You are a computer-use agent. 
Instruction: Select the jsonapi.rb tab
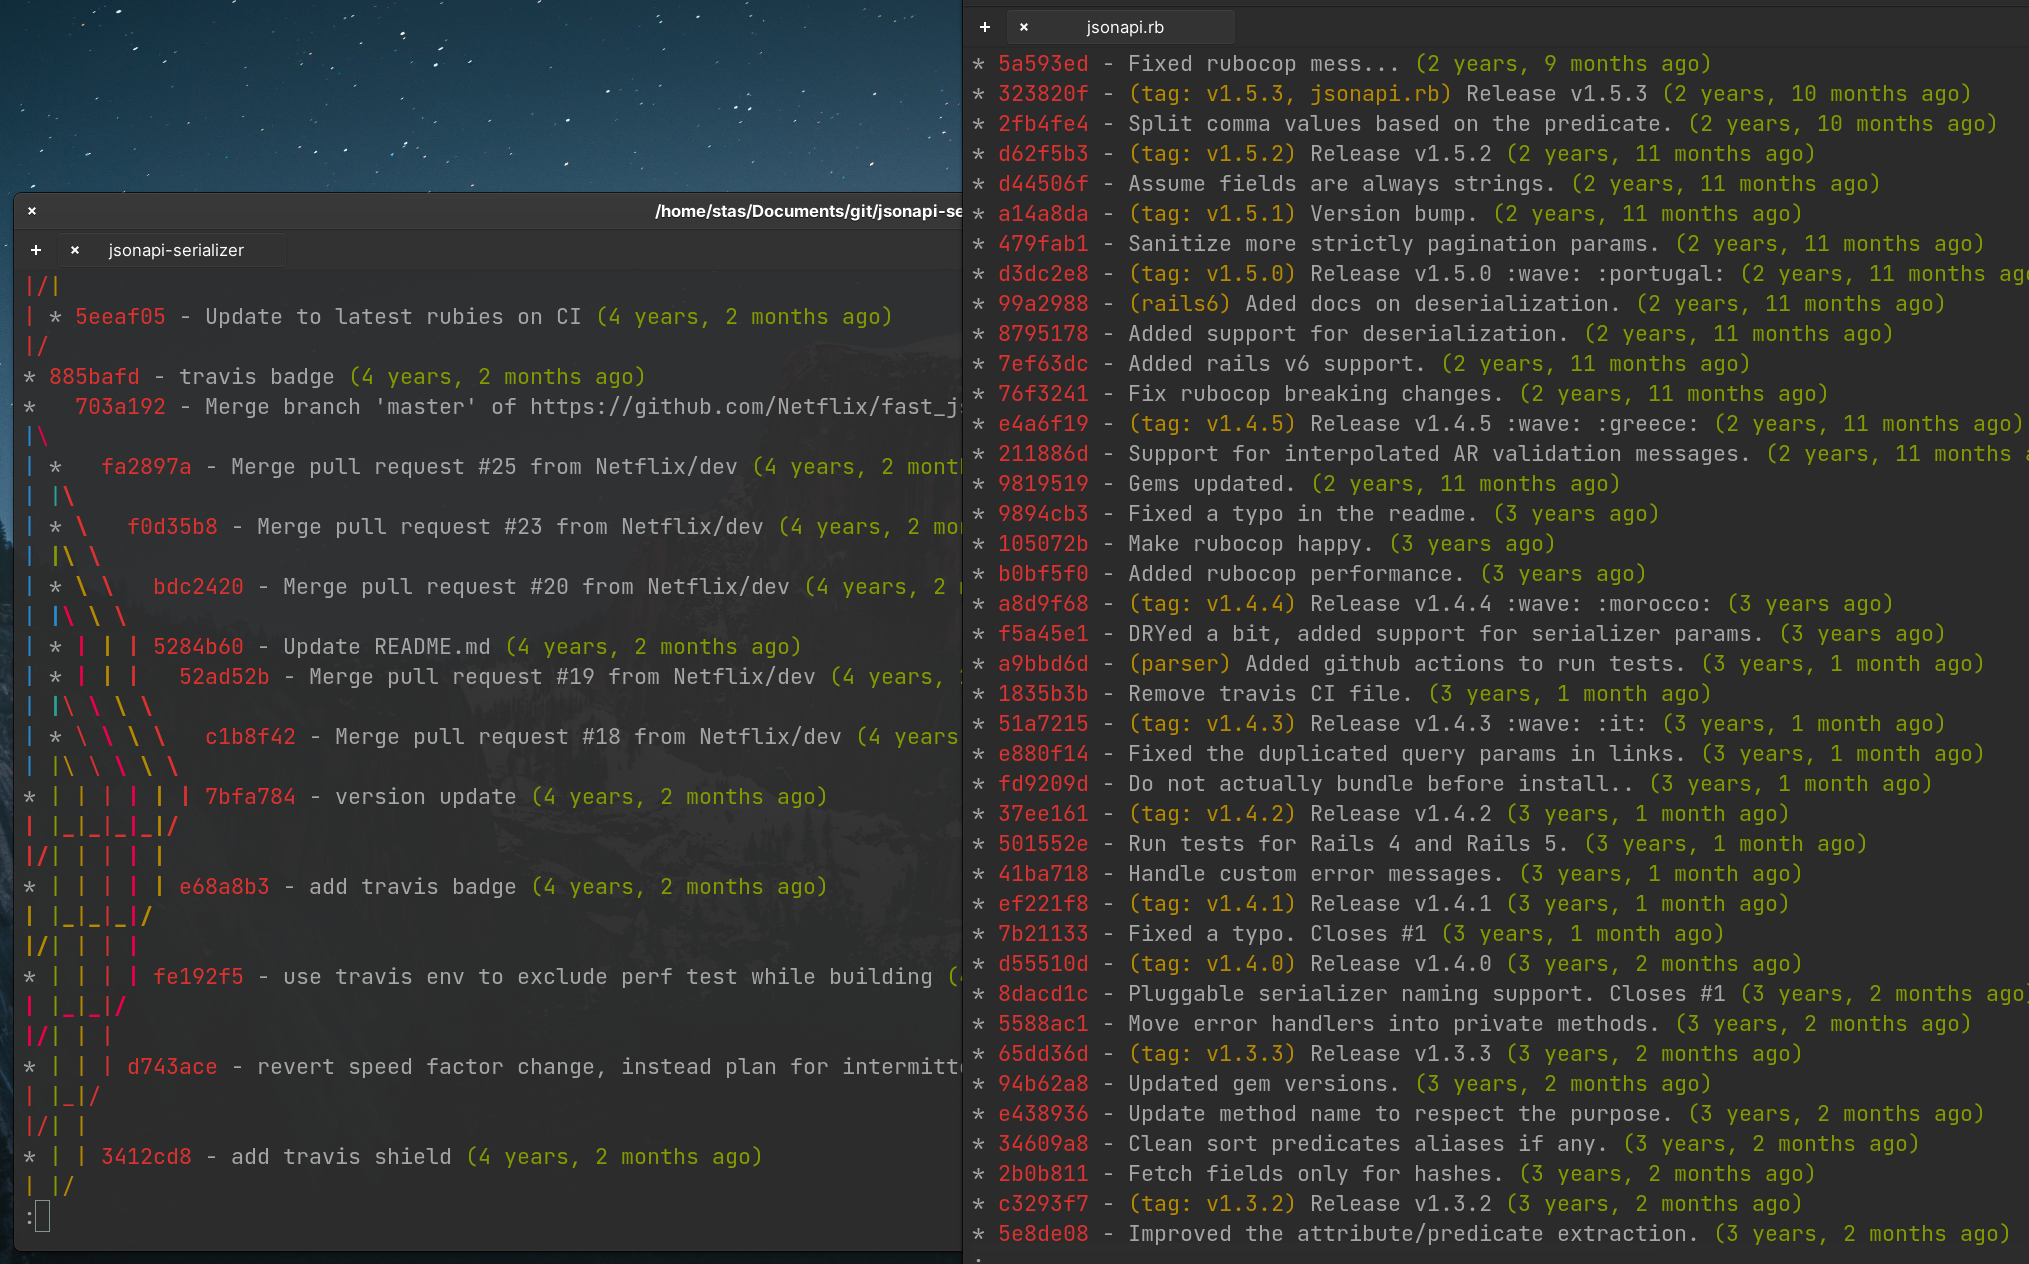pyautogui.click(x=1125, y=27)
